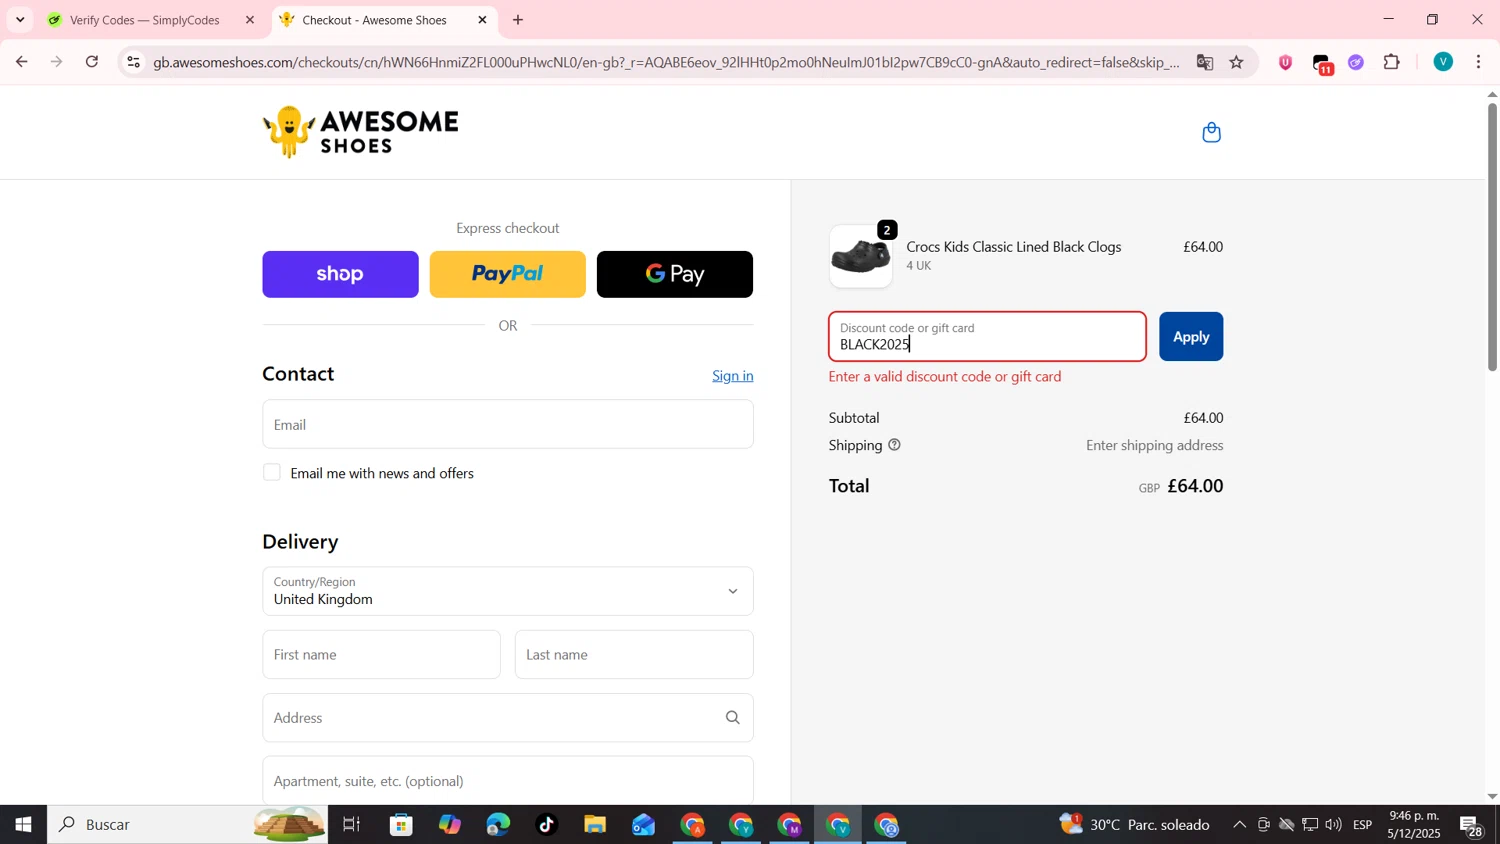Pay with Shop Pay express button
The width and height of the screenshot is (1500, 844).
[x=340, y=274]
